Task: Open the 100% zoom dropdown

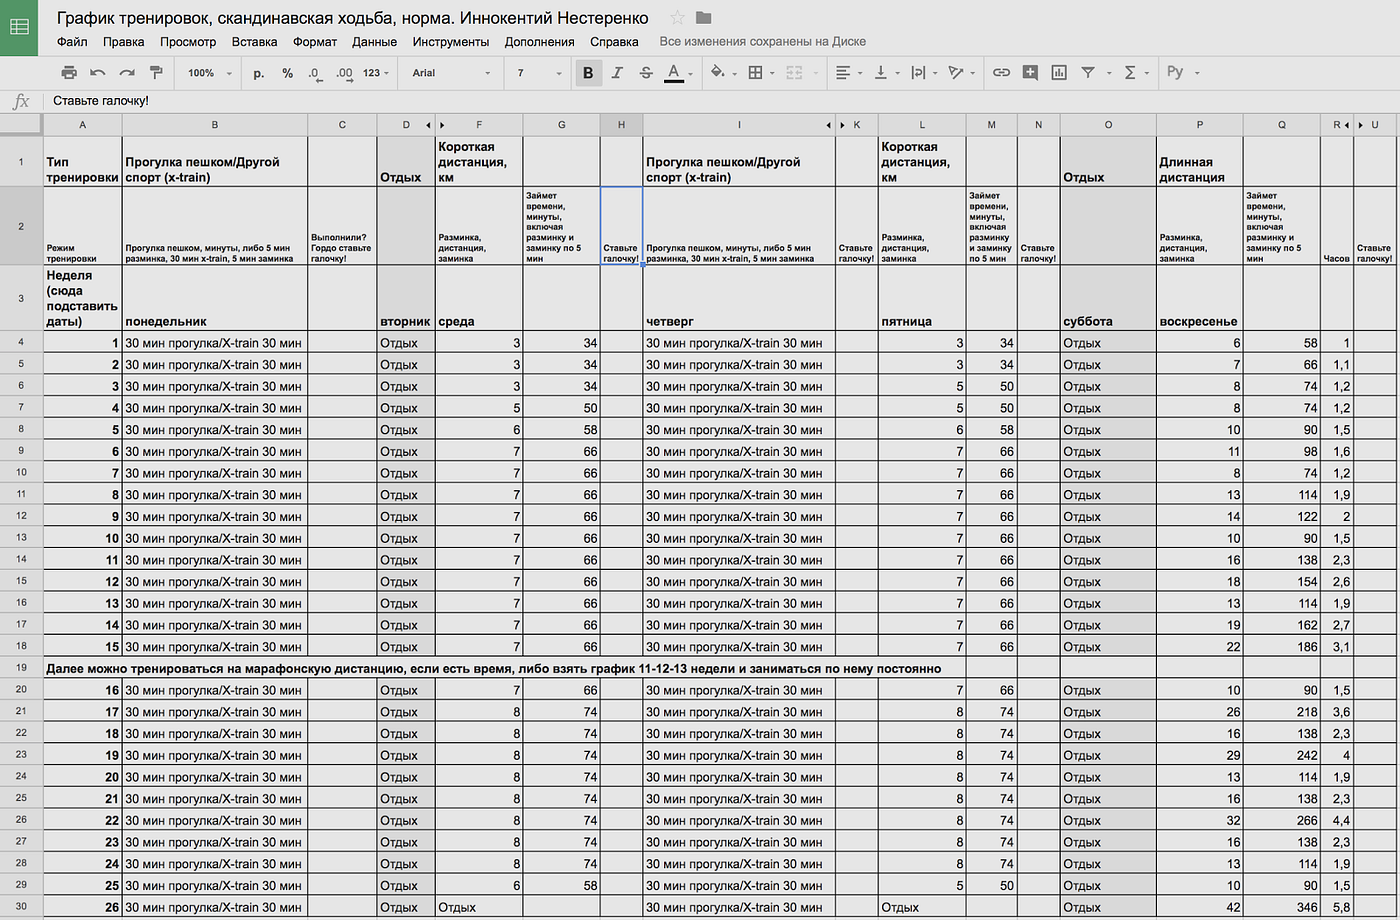Action: [x=209, y=73]
